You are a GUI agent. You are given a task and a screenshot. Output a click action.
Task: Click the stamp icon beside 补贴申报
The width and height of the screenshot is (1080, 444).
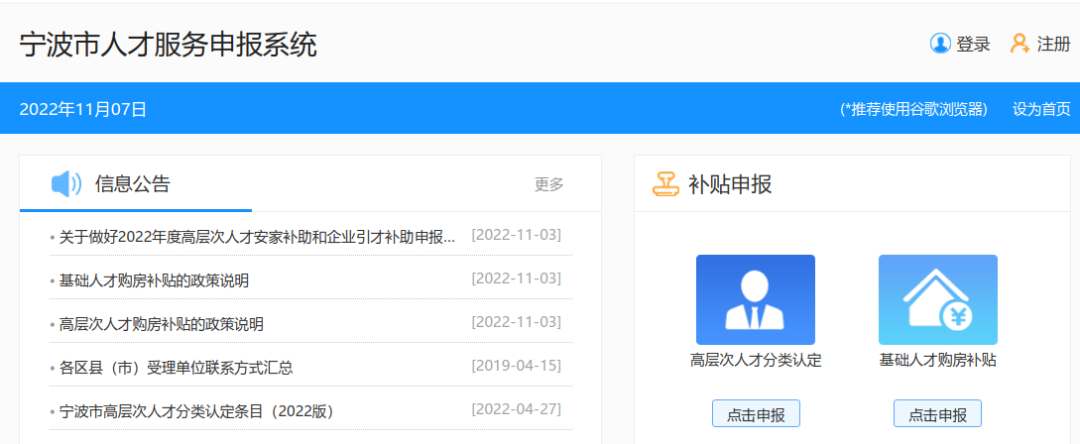point(666,184)
